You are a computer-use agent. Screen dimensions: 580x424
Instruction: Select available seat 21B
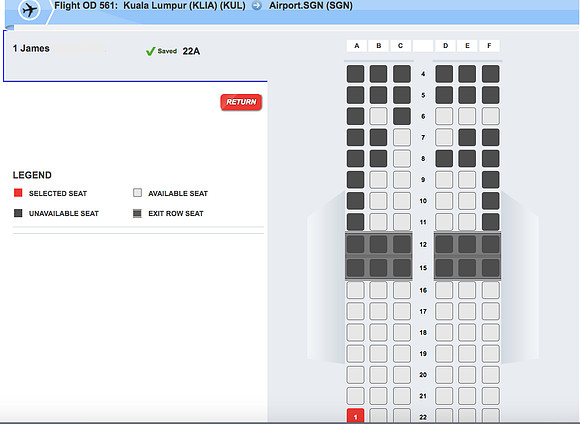coord(378,396)
